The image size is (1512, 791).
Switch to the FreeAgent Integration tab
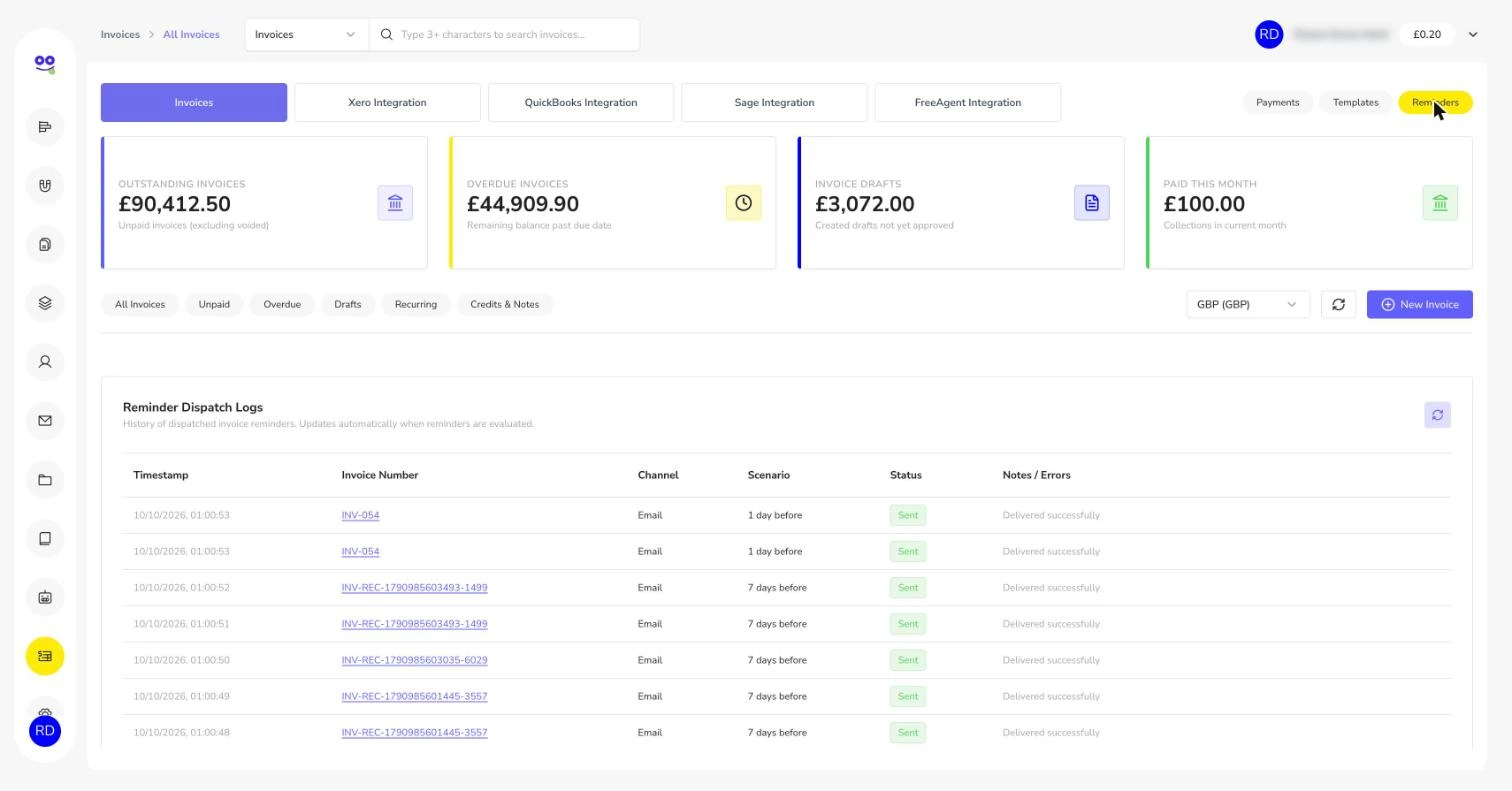pyautogui.click(x=968, y=102)
